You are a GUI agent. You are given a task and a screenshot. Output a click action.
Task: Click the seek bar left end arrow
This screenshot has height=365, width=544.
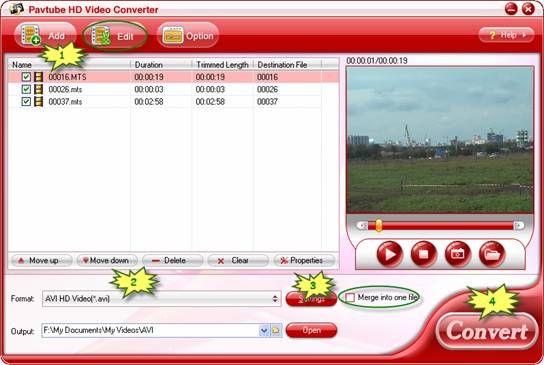362,226
